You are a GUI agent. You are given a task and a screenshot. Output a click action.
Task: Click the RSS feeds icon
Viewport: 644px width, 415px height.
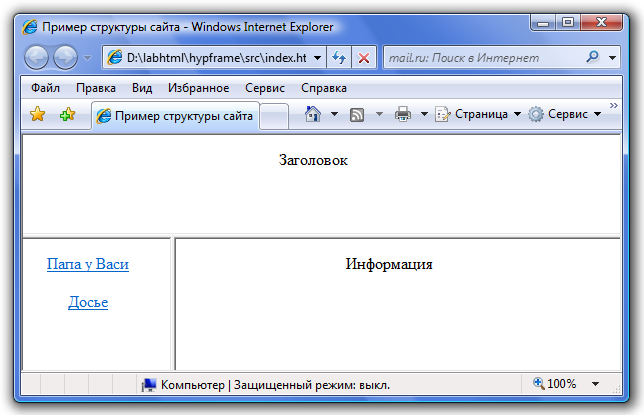(357, 115)
